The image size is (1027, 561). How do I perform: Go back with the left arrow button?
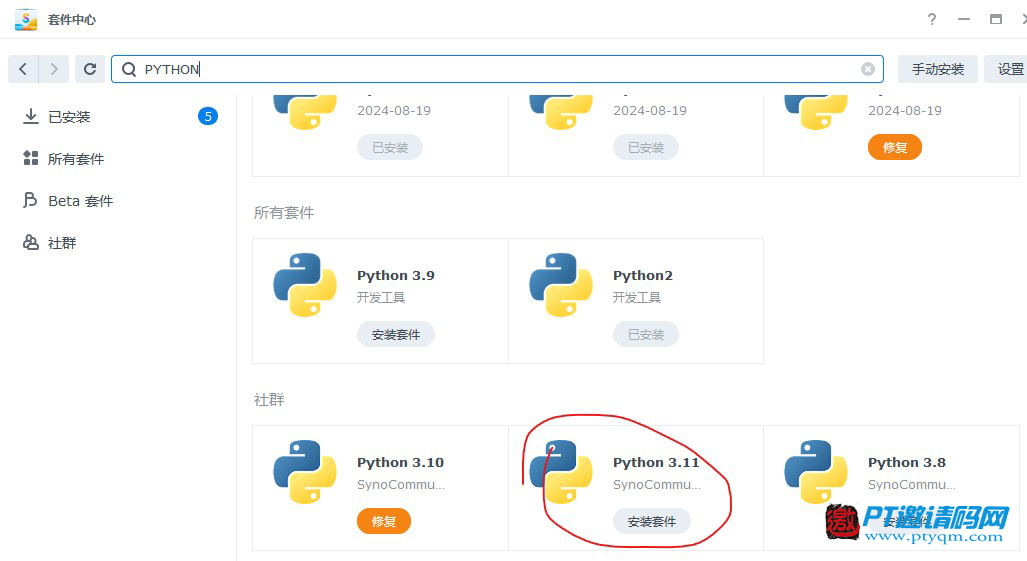[x=23, y=69]
